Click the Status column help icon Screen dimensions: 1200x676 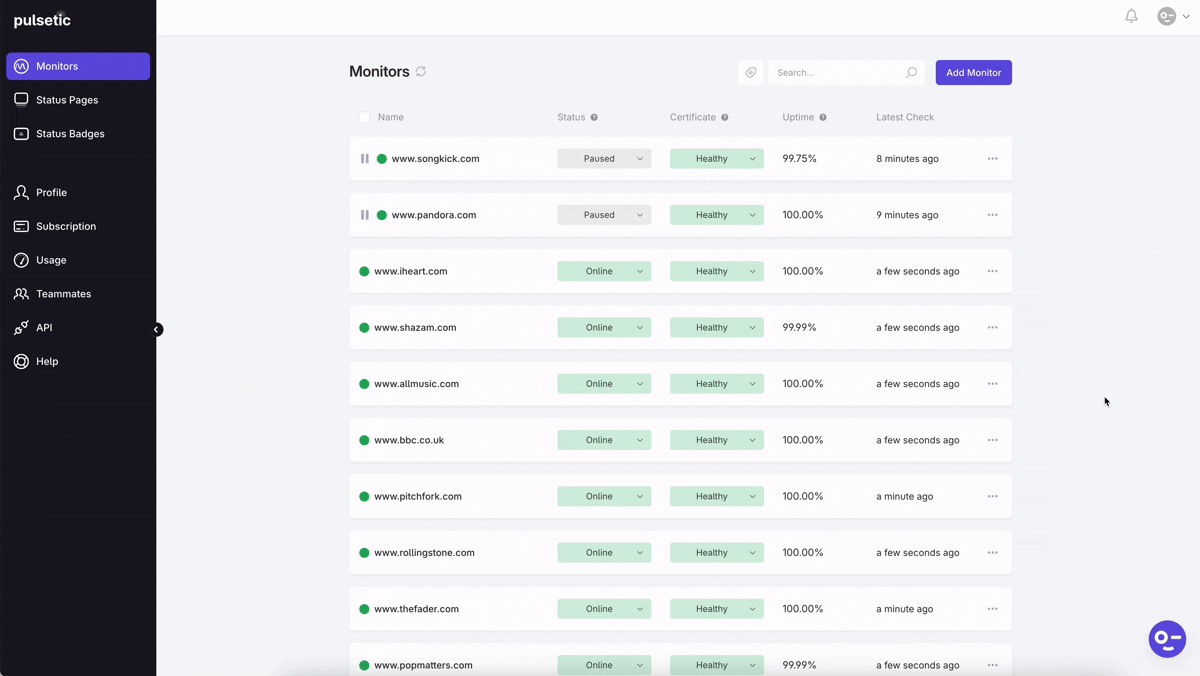click(x=594, y=117)
